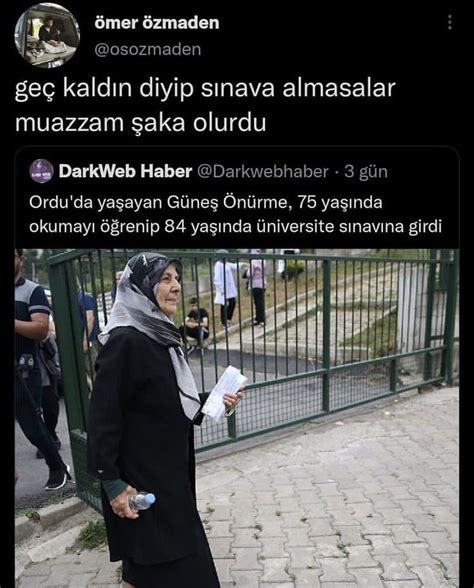Click the line 'geç kaldın diyip sınava almasalar'
This screenshot has height=588, width=474.
[x=205, y=90]
